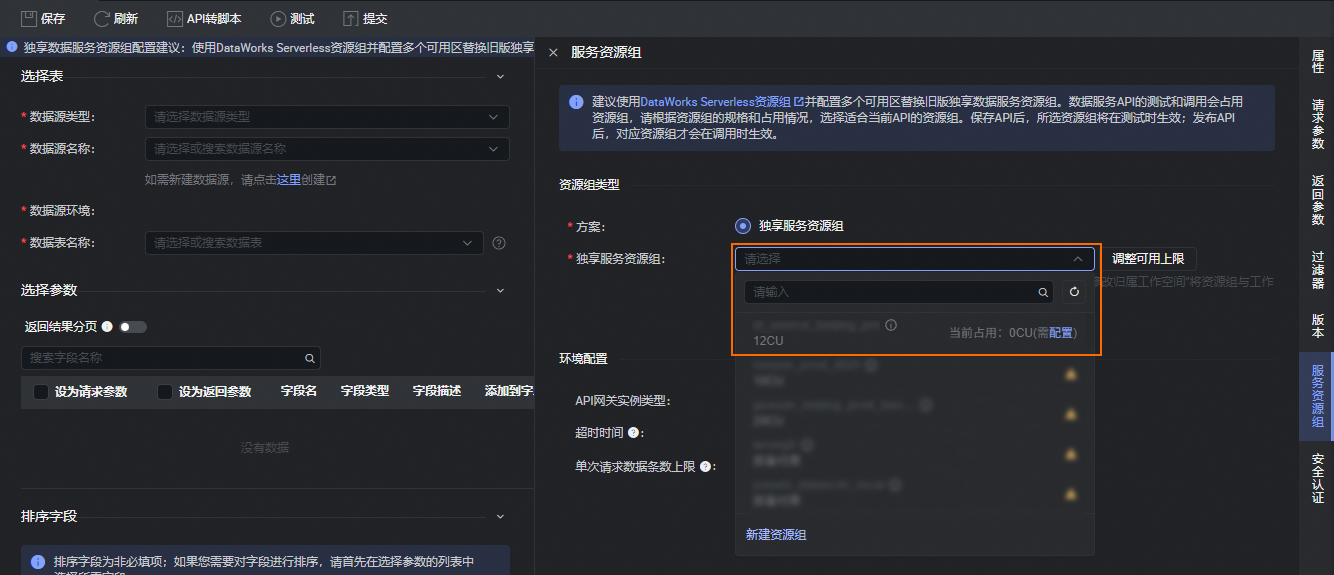The image size is (1334, 575).
Task: Click the 提交 (submit) toolbar button
Action: point(365,18)
